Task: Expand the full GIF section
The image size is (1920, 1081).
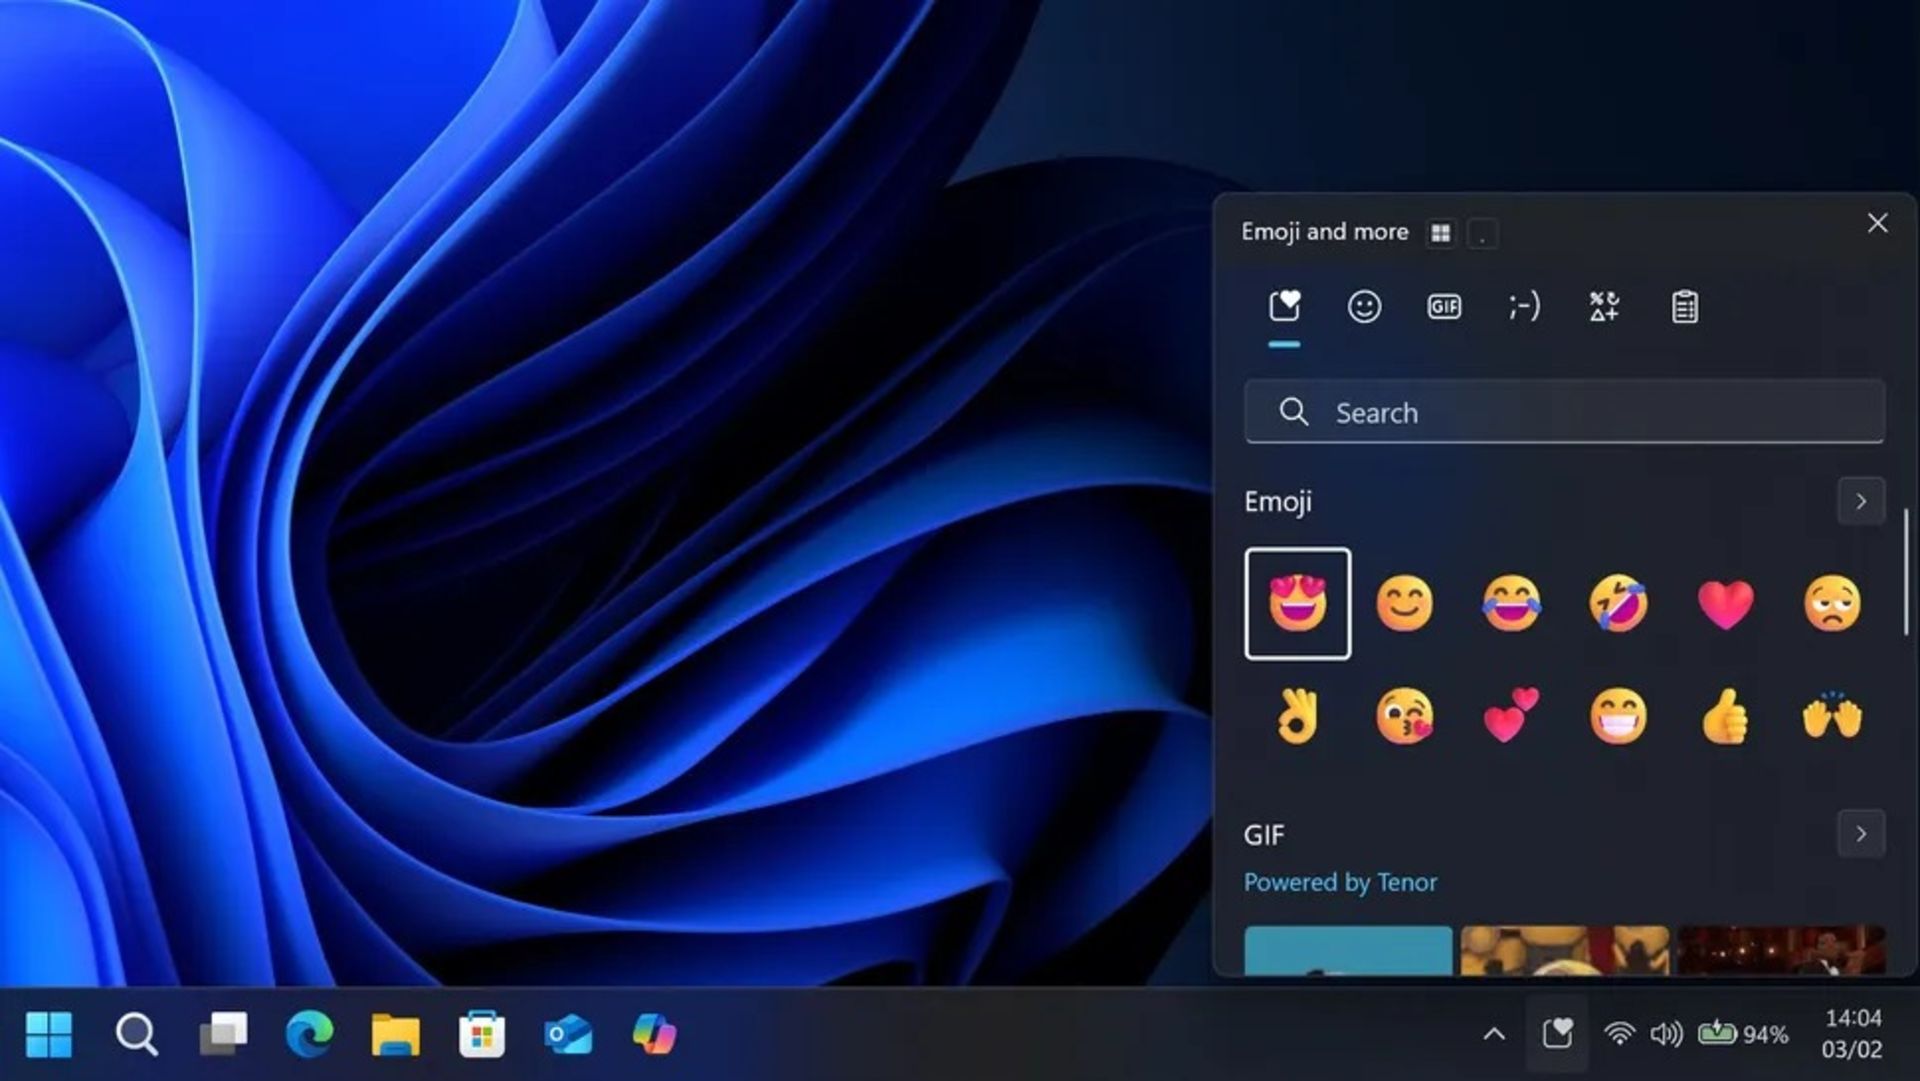Action: point(1861,834)
